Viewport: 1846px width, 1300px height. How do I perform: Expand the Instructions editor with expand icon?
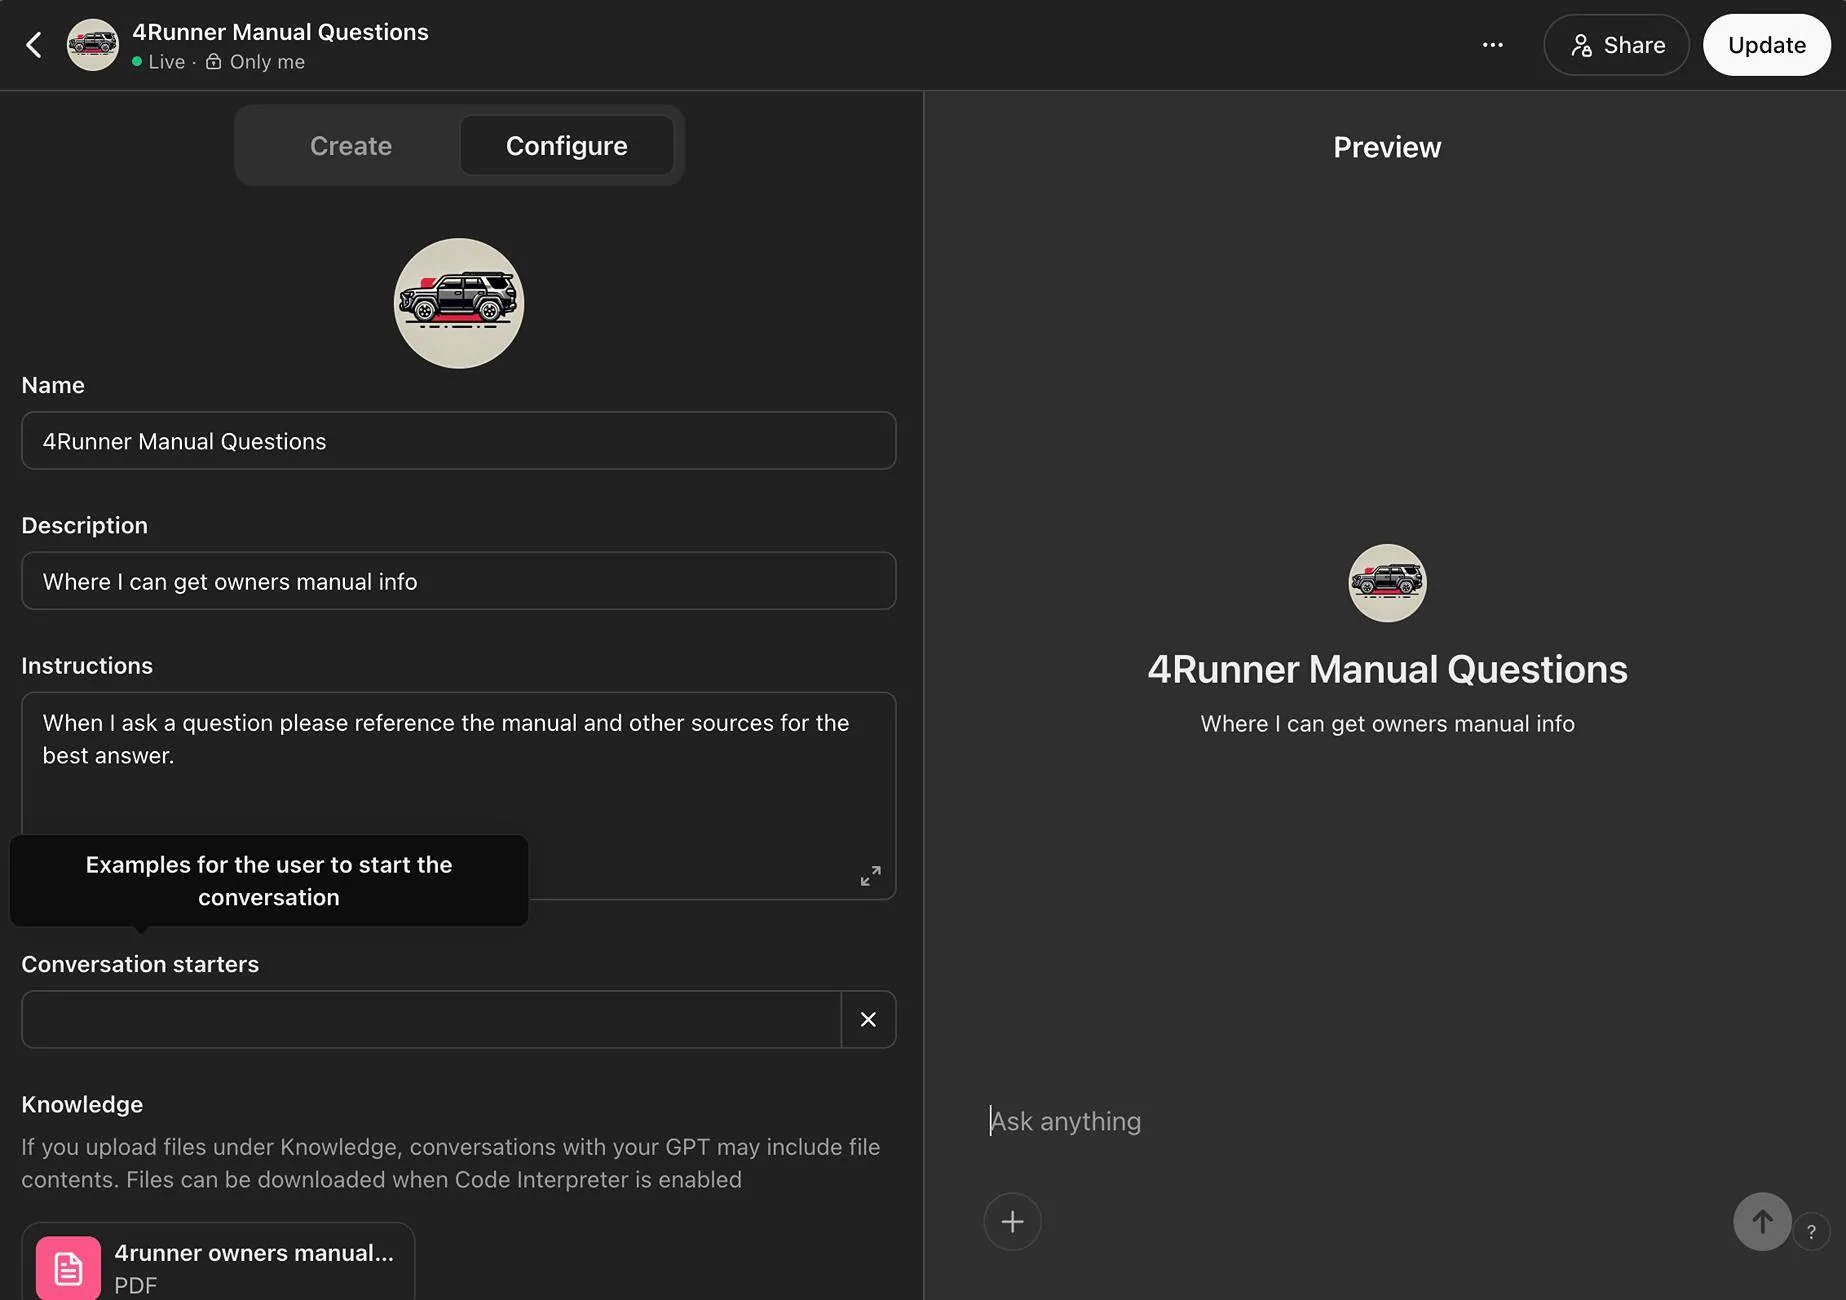coord(870,876)
